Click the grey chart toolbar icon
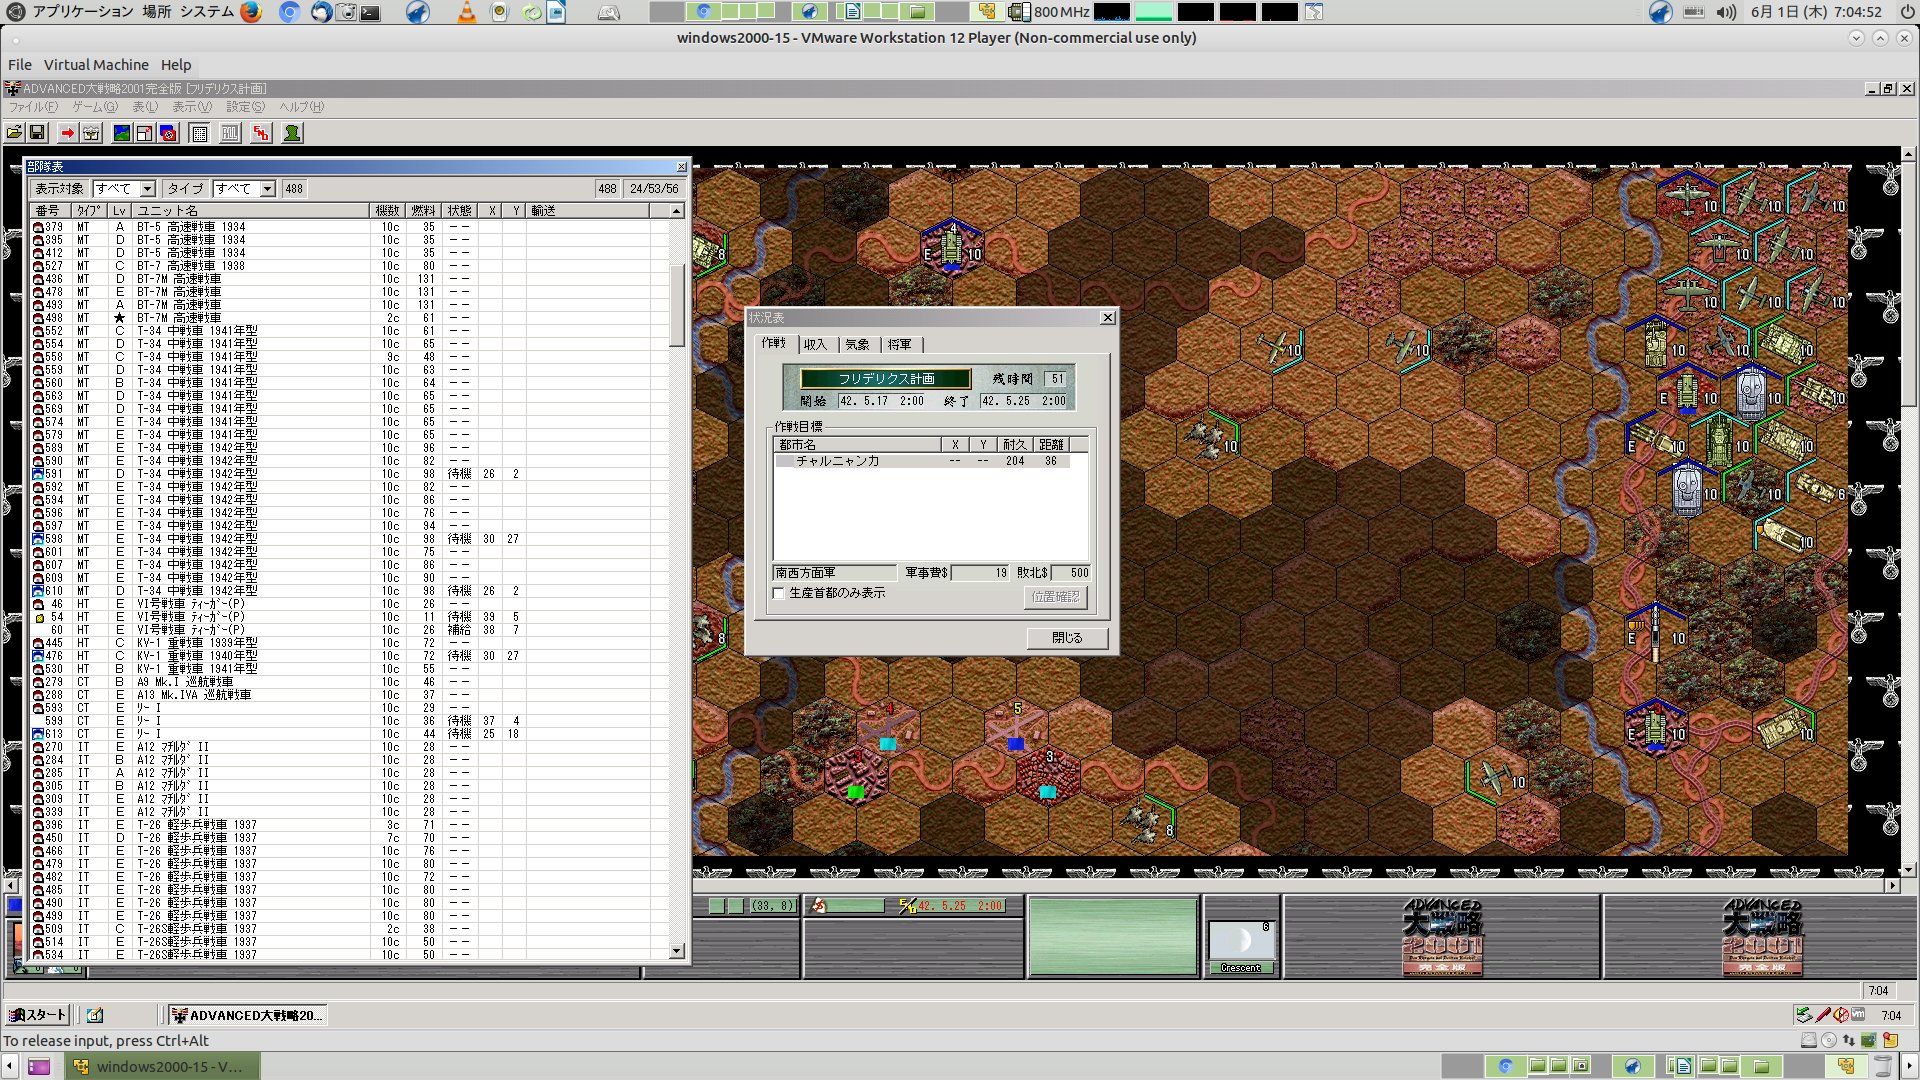The image size is (1920, 1080). [x=230, y=133]
